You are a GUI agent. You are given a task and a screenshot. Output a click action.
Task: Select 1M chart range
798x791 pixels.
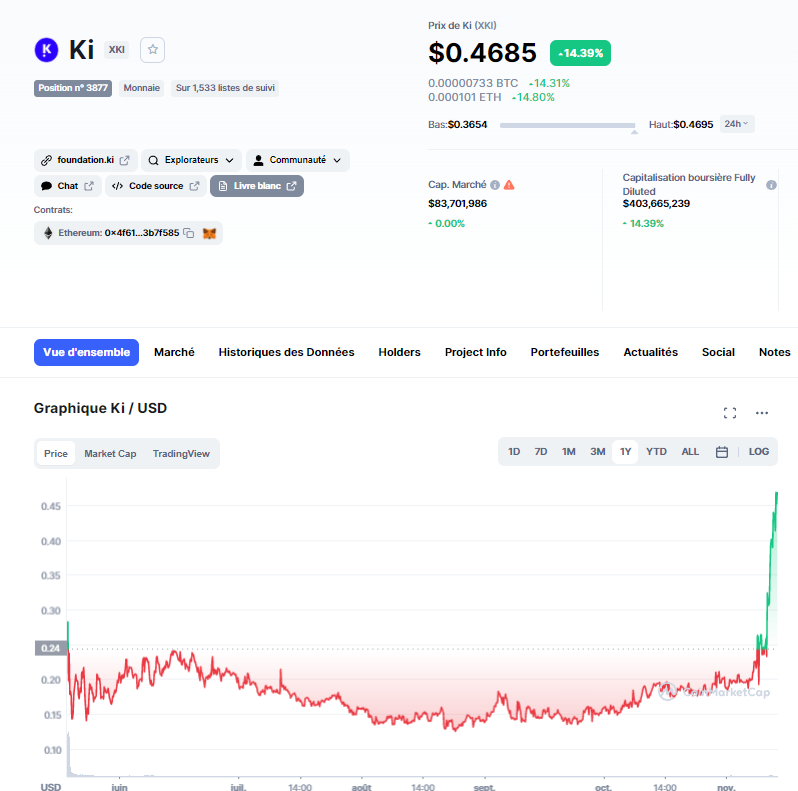point(568,451)
